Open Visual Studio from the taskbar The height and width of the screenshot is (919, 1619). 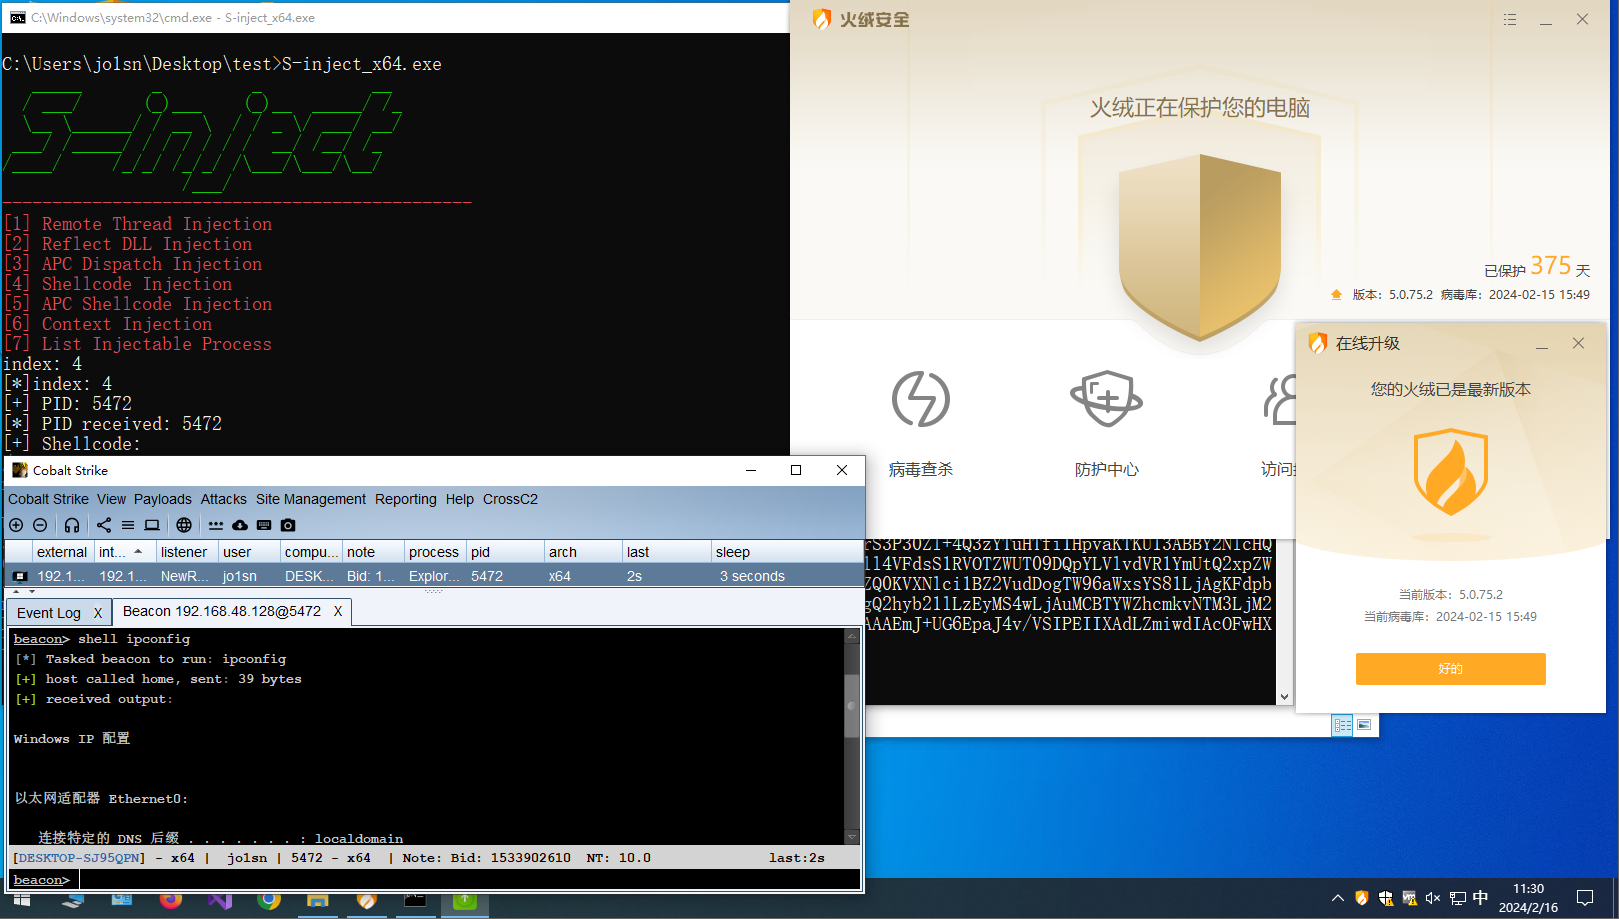pos(220,900)
